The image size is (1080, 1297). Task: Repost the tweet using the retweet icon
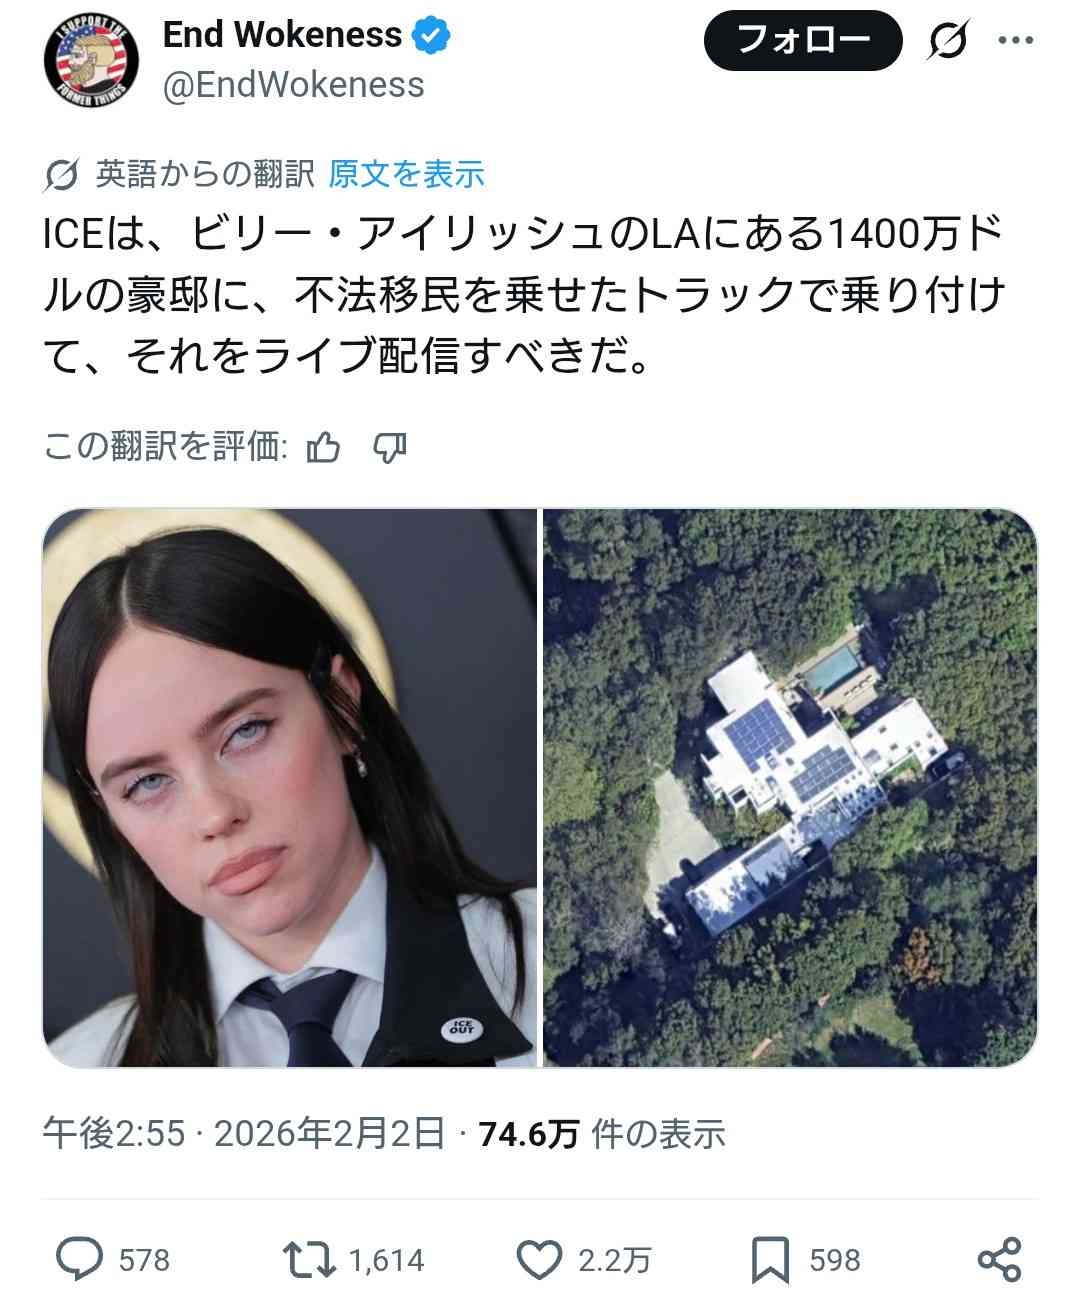click(309, 1260)
